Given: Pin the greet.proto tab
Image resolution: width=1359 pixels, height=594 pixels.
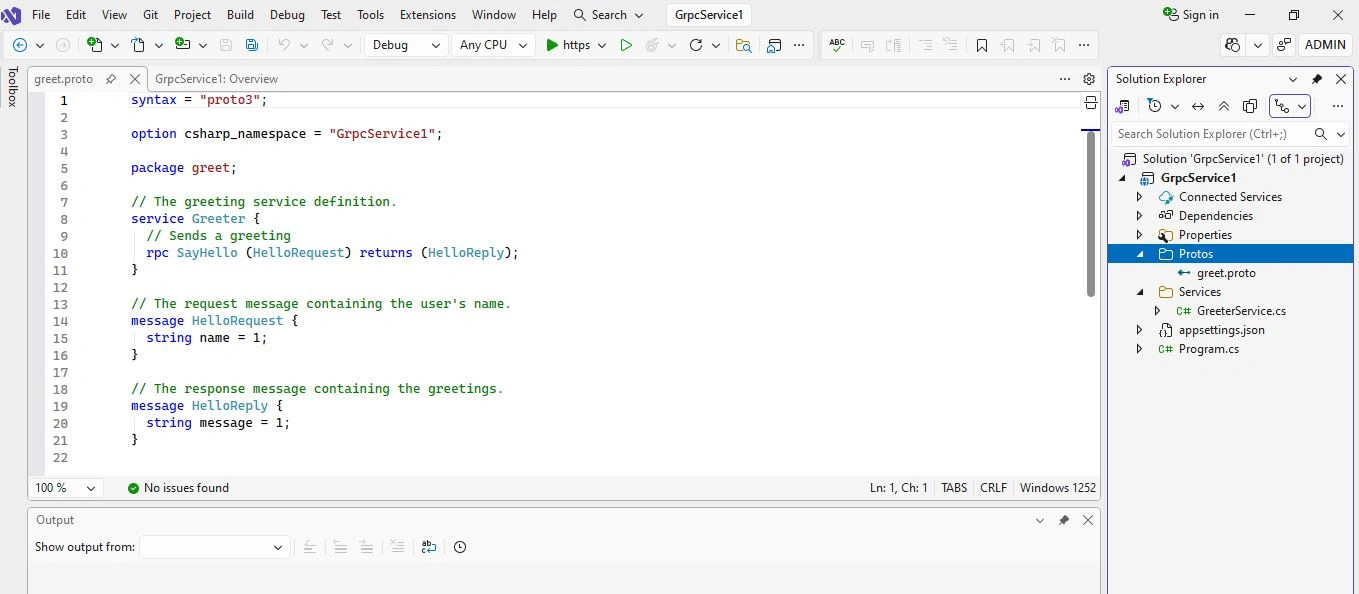Looking at the screenshot, I should click(x=111, y=79).
